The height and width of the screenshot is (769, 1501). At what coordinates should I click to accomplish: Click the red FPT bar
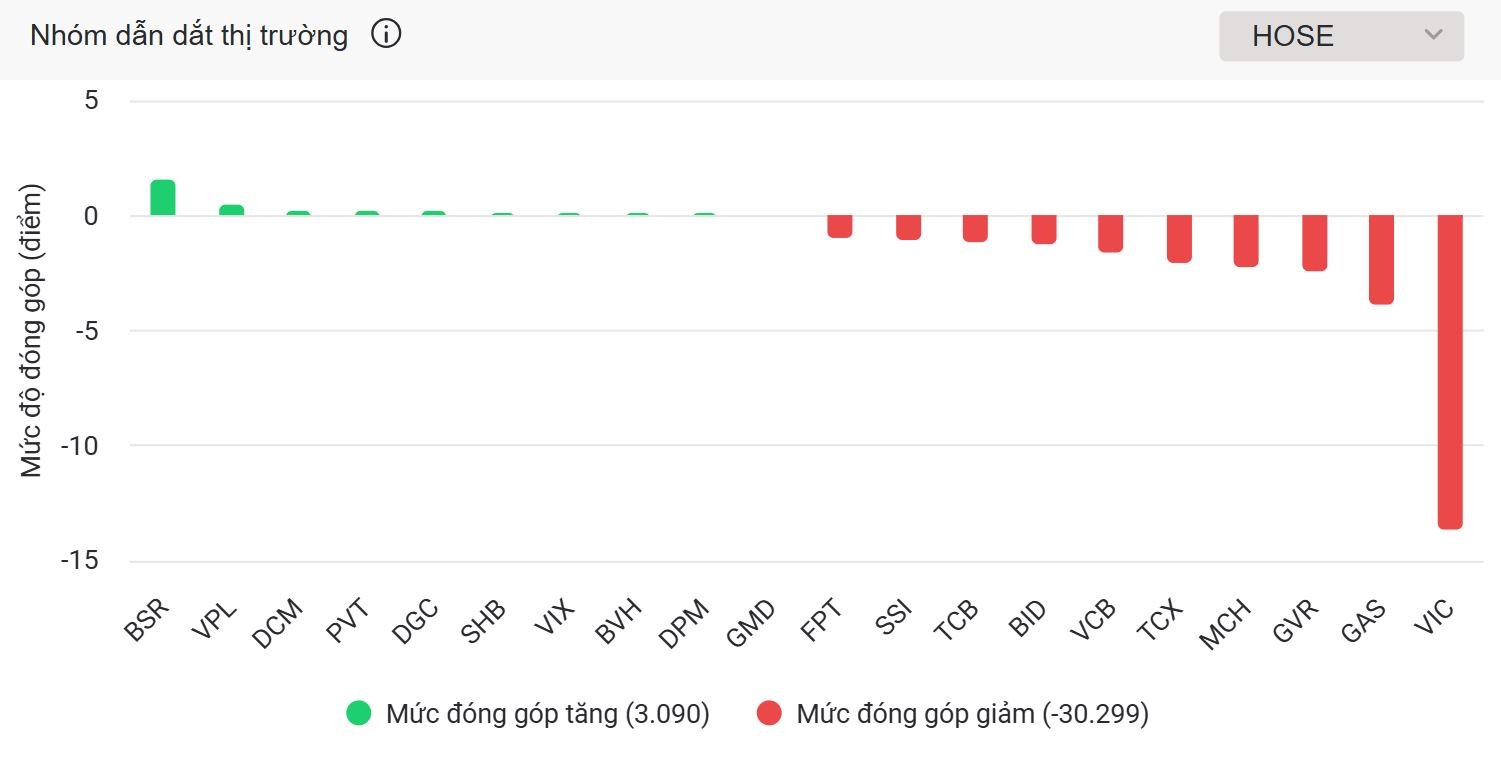838,228
